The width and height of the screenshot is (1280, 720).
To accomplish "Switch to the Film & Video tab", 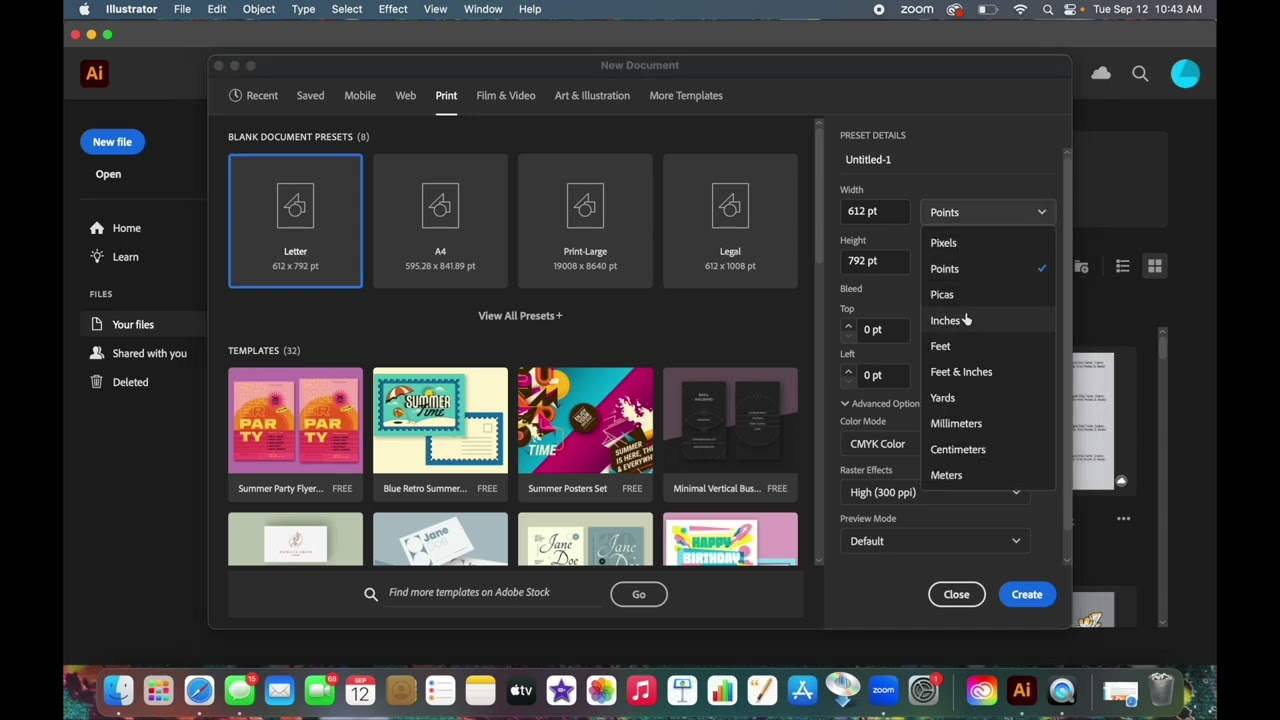I will click(x=506, y=96).
